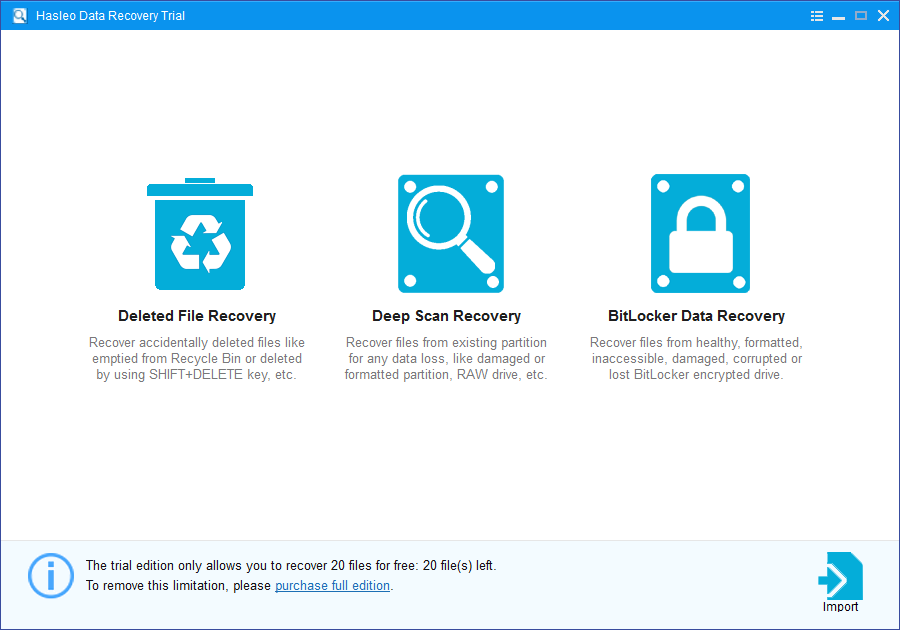Image resolution: width=900 pixels, height=630 pixels.
Task: Open the list menu icon in title bar
Action: (x=816, y=15)
